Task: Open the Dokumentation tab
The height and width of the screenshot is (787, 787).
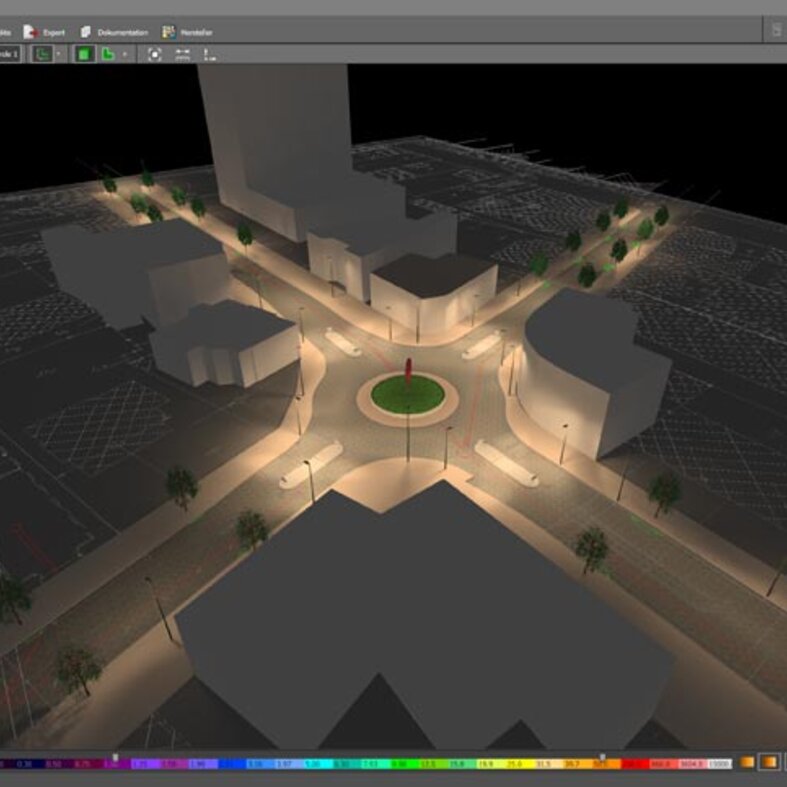Action: [122, 32]
